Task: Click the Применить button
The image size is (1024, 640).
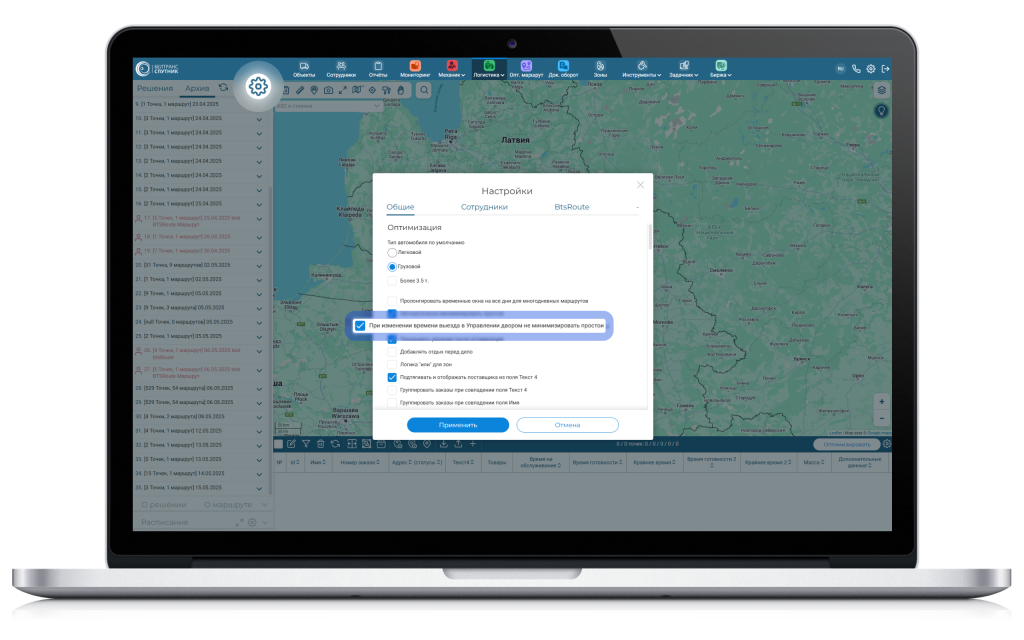Action: pos(458,425)
